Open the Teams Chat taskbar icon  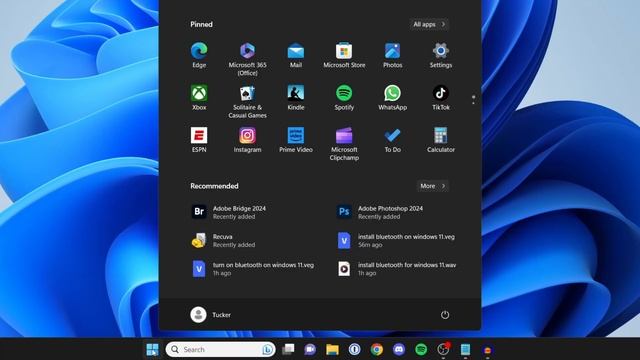pos(310,349)
